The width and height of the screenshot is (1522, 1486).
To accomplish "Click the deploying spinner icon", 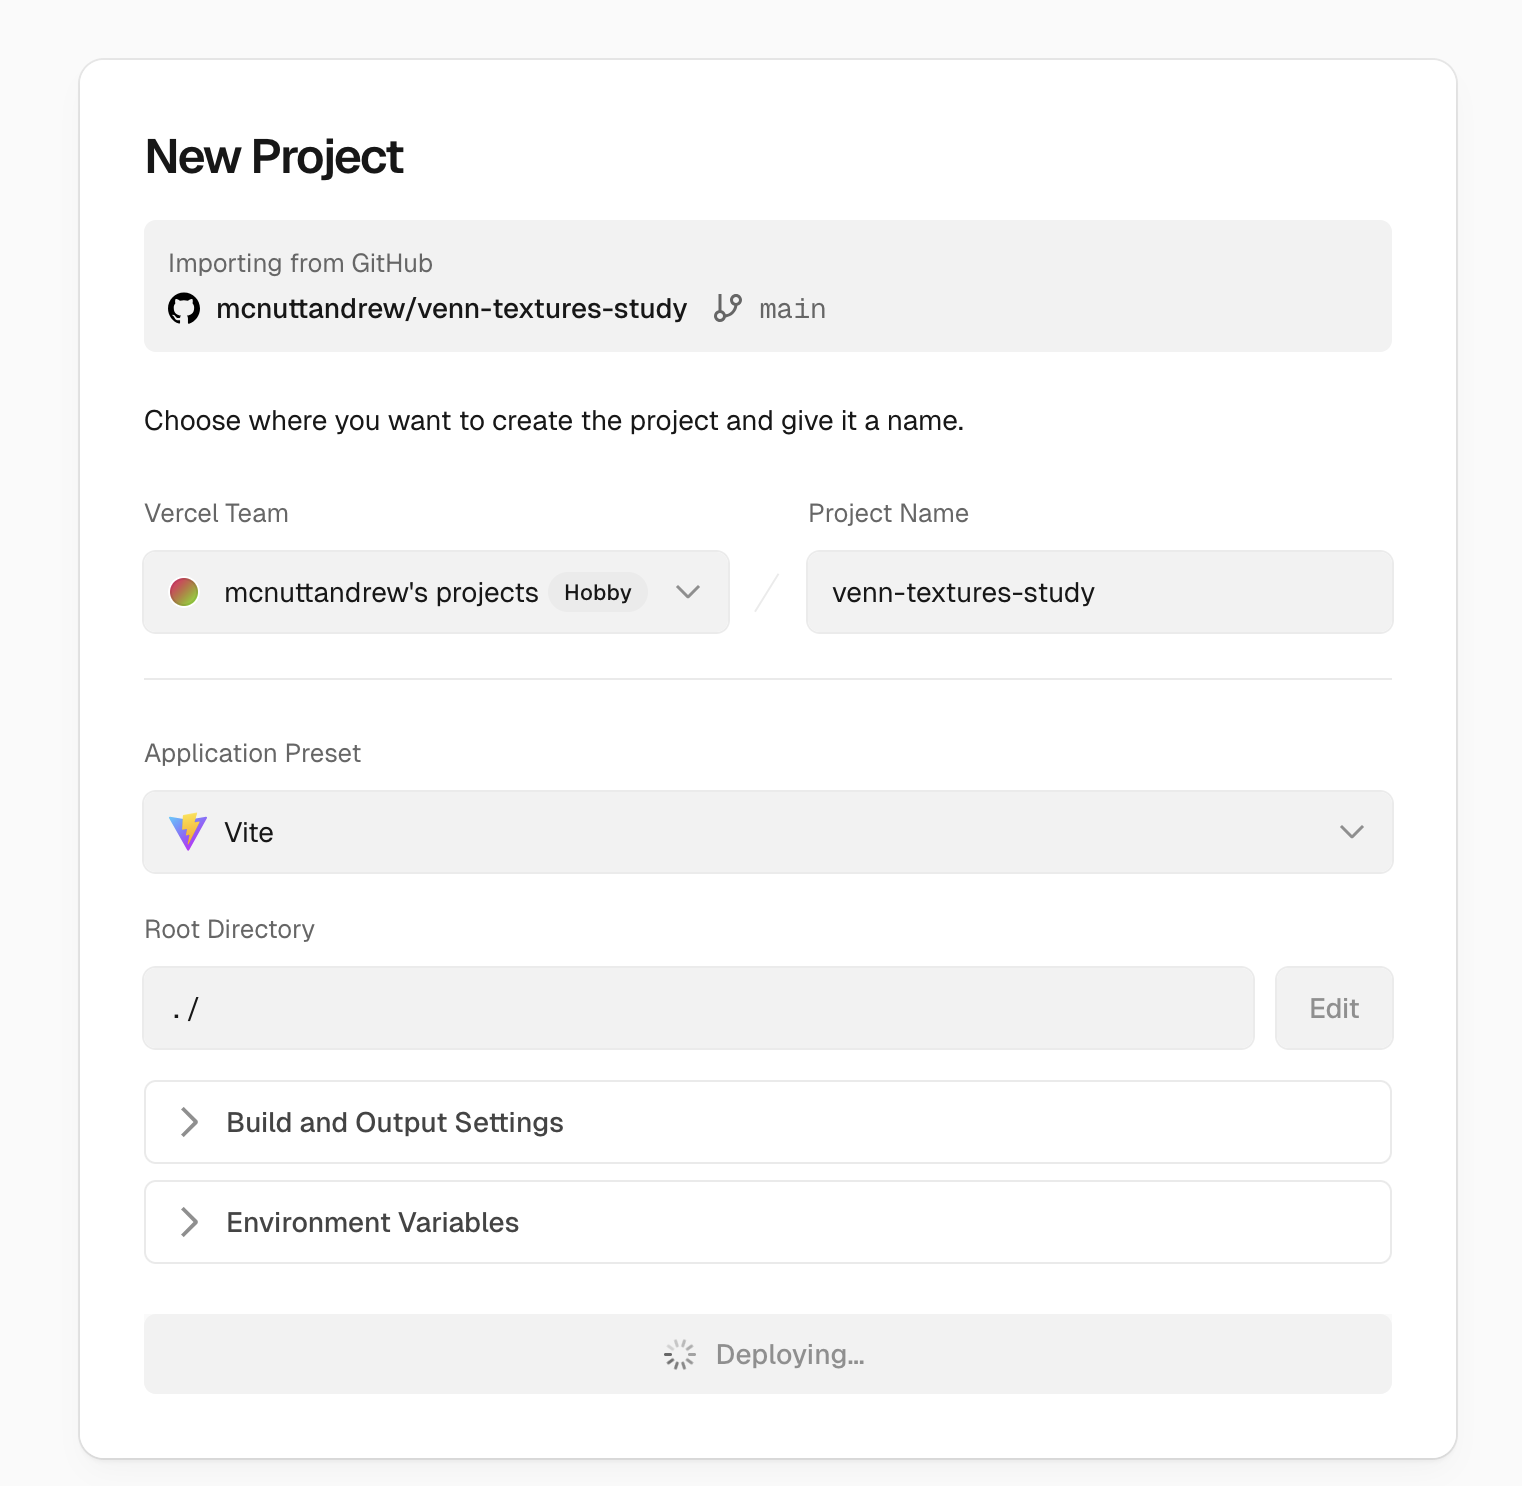I will point(680,1354).
